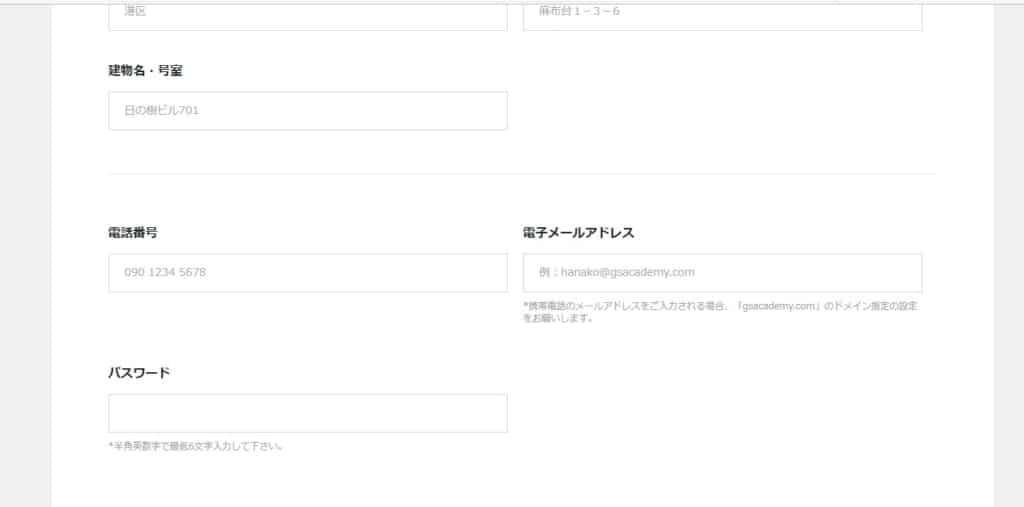Click the 建物名・号室 input box

tap(307, 111)
